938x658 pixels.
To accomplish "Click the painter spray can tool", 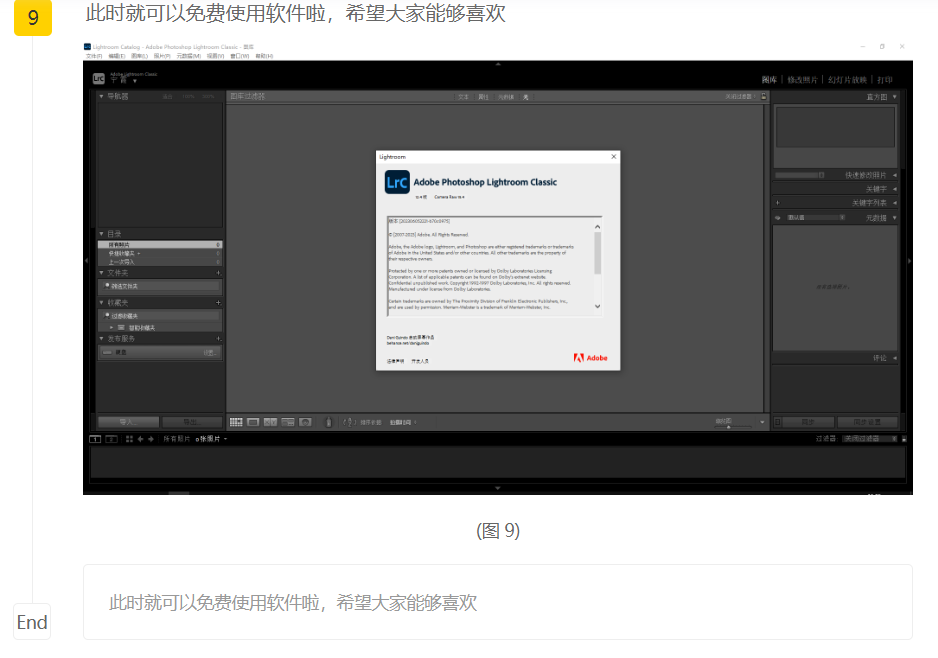I will (x=328, y=422).
